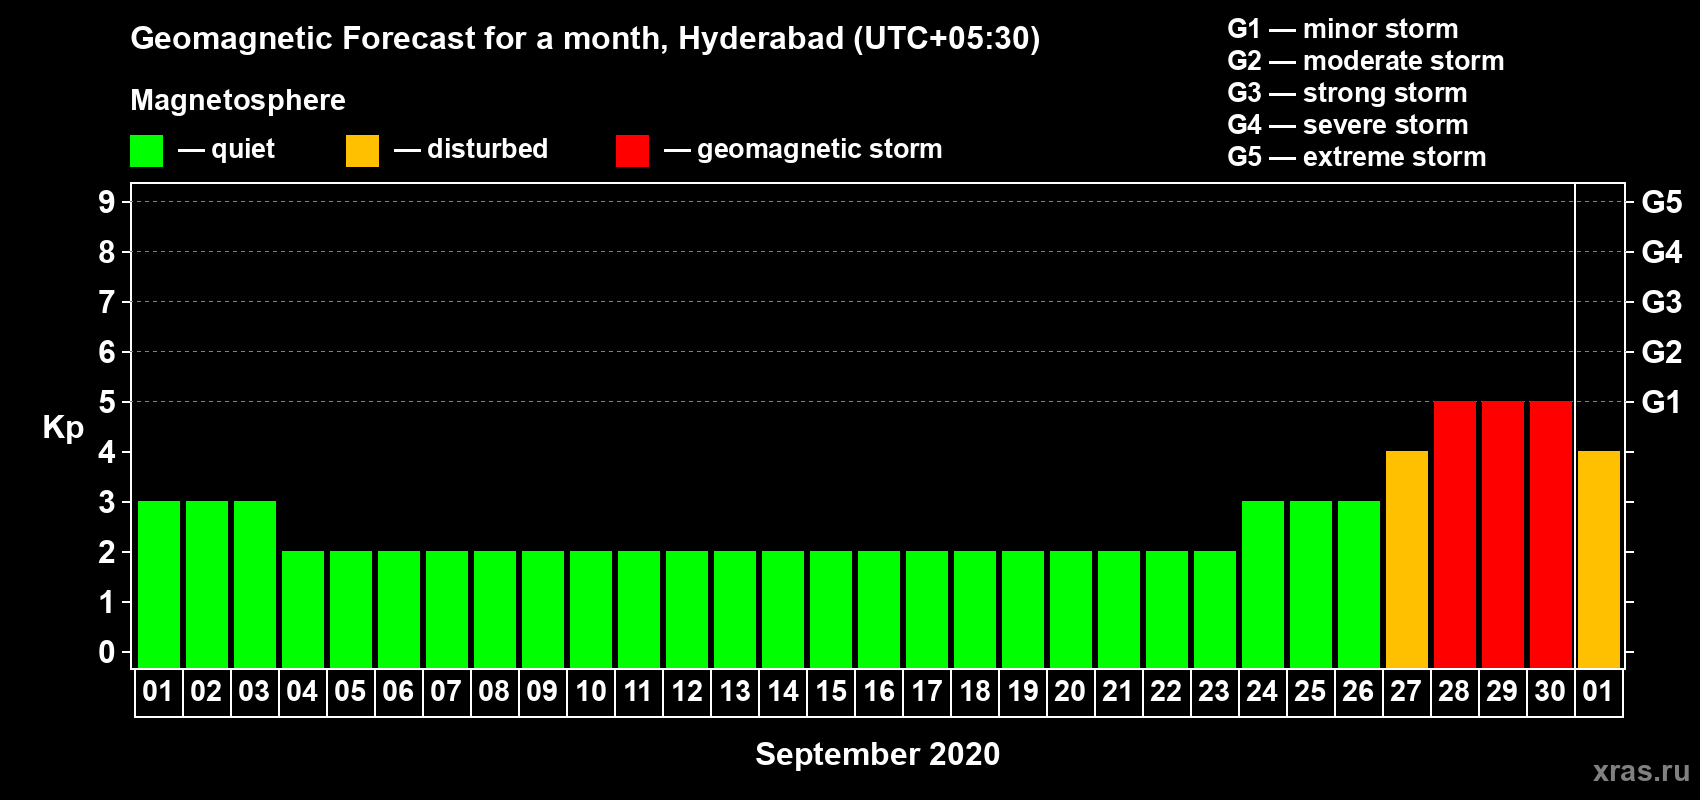
Task: Select the green bar for day 10
Action: (x=591, y=609)
